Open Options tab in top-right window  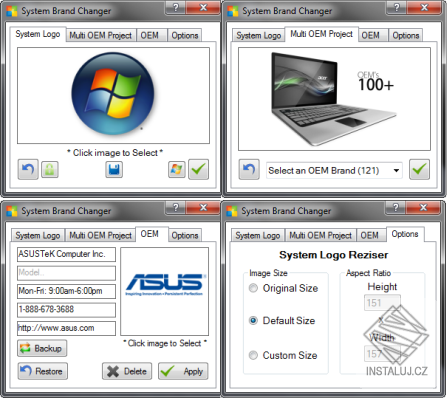coord(406,35)
